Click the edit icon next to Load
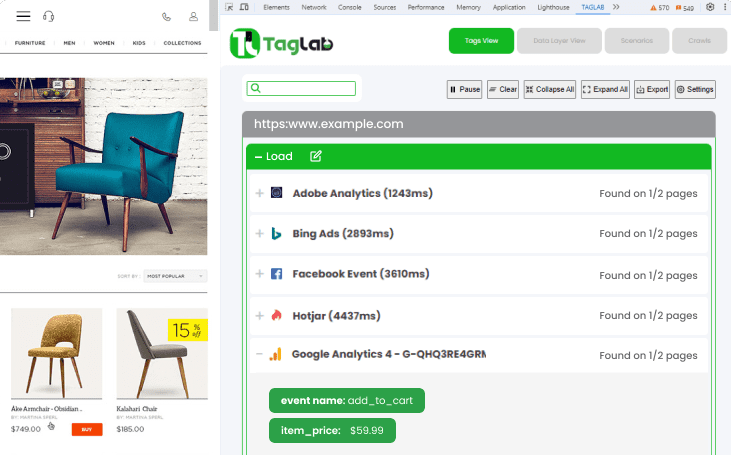The width and height of the screenshot is (731, 455). pyautogui.click(x=316, y=156)
